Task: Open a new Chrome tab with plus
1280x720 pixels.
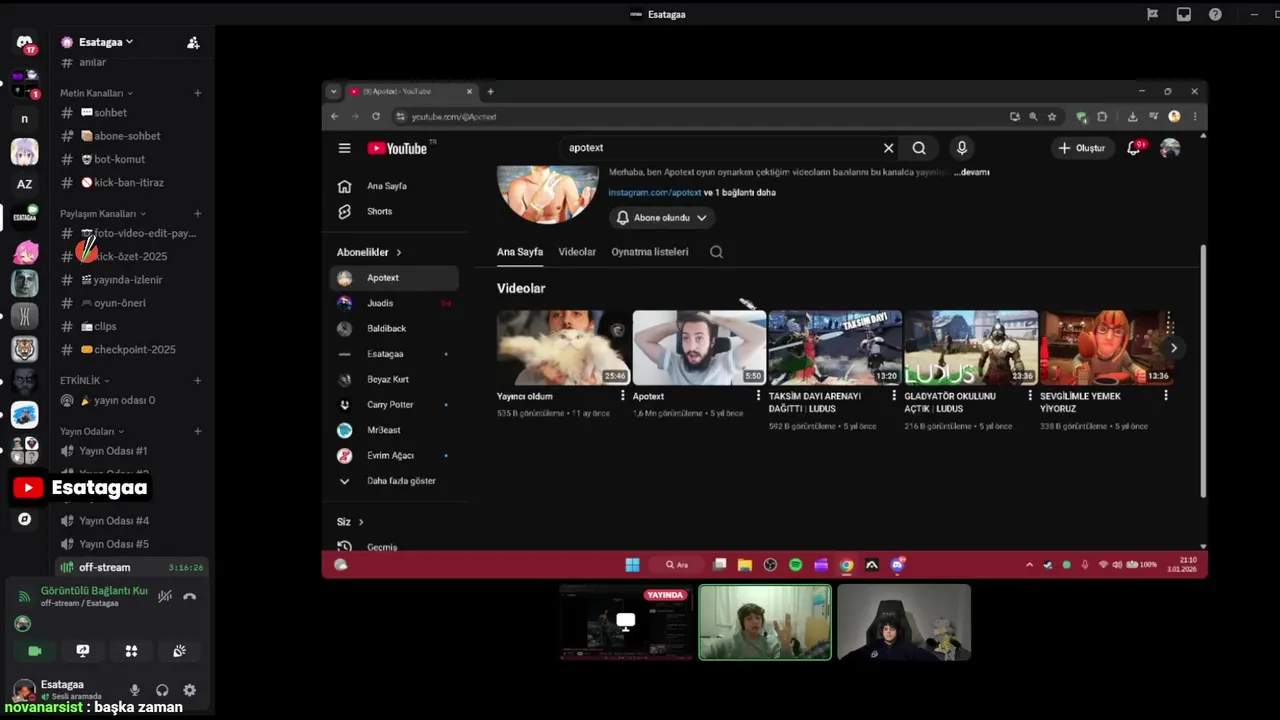Action: (x=490, y=91)
